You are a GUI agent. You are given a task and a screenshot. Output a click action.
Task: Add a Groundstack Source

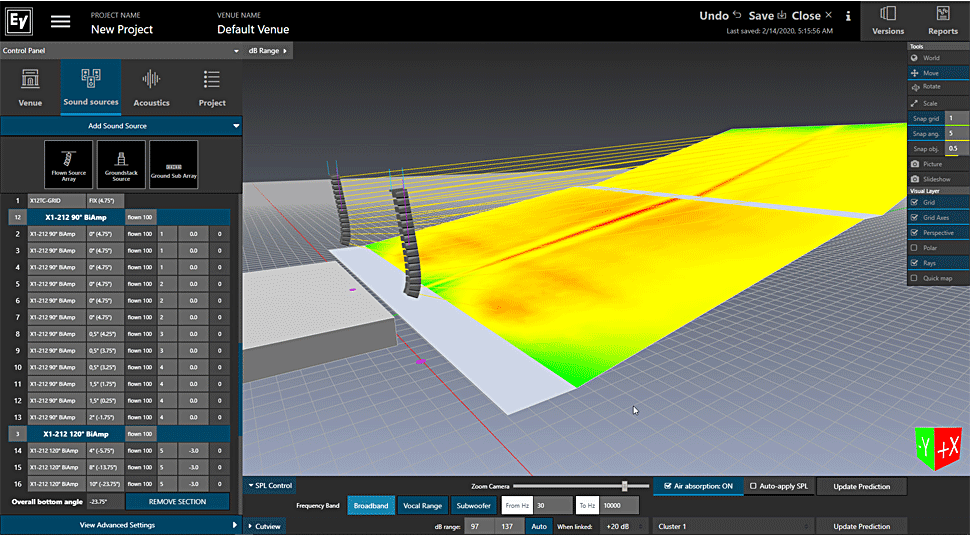point(121,165)
